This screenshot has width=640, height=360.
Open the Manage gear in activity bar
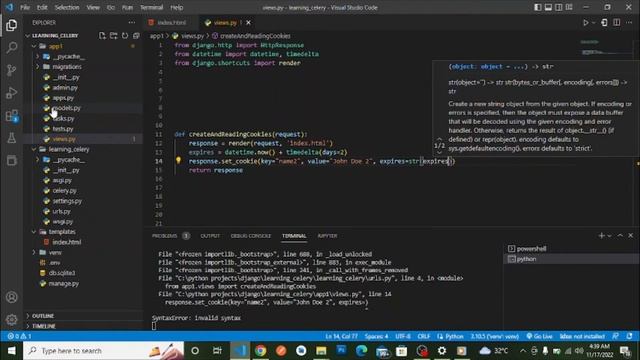pyautogui.click(x=11, y=319)
